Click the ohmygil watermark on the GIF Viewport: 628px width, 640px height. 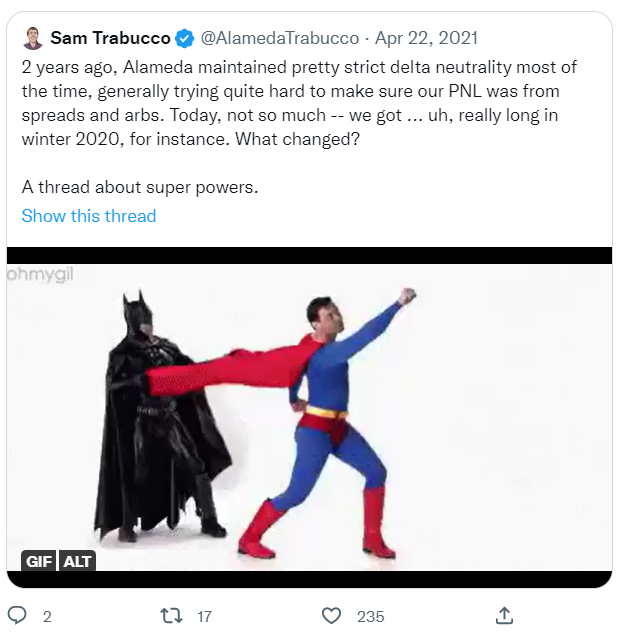(40, 276)
